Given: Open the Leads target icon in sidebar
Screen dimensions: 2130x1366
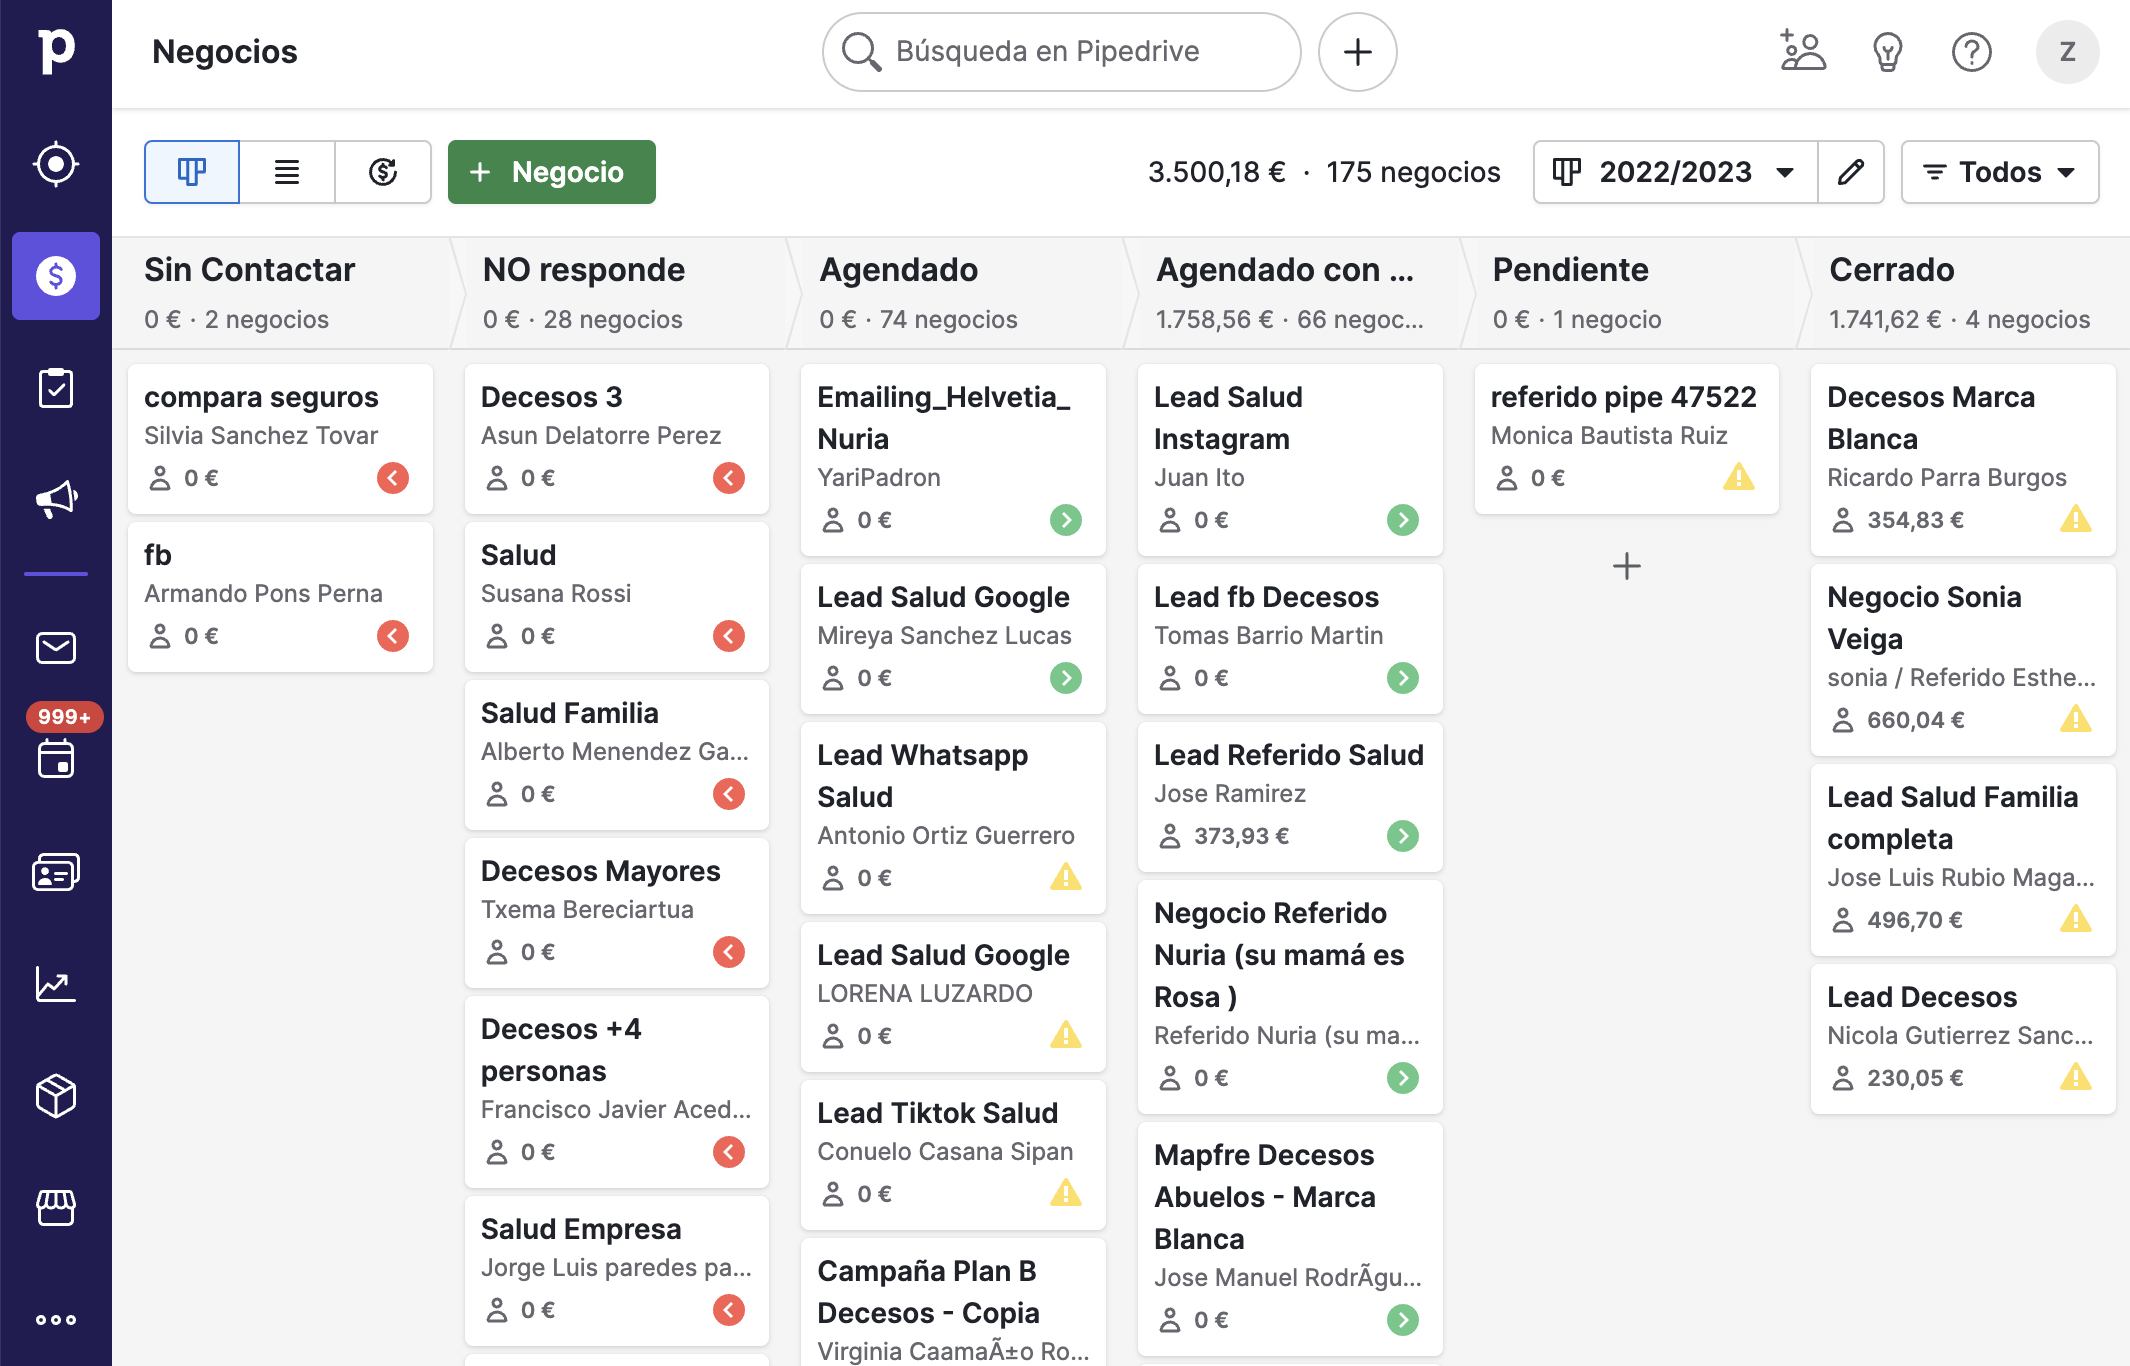Looking at the screenshot, I should pos(56,164).
